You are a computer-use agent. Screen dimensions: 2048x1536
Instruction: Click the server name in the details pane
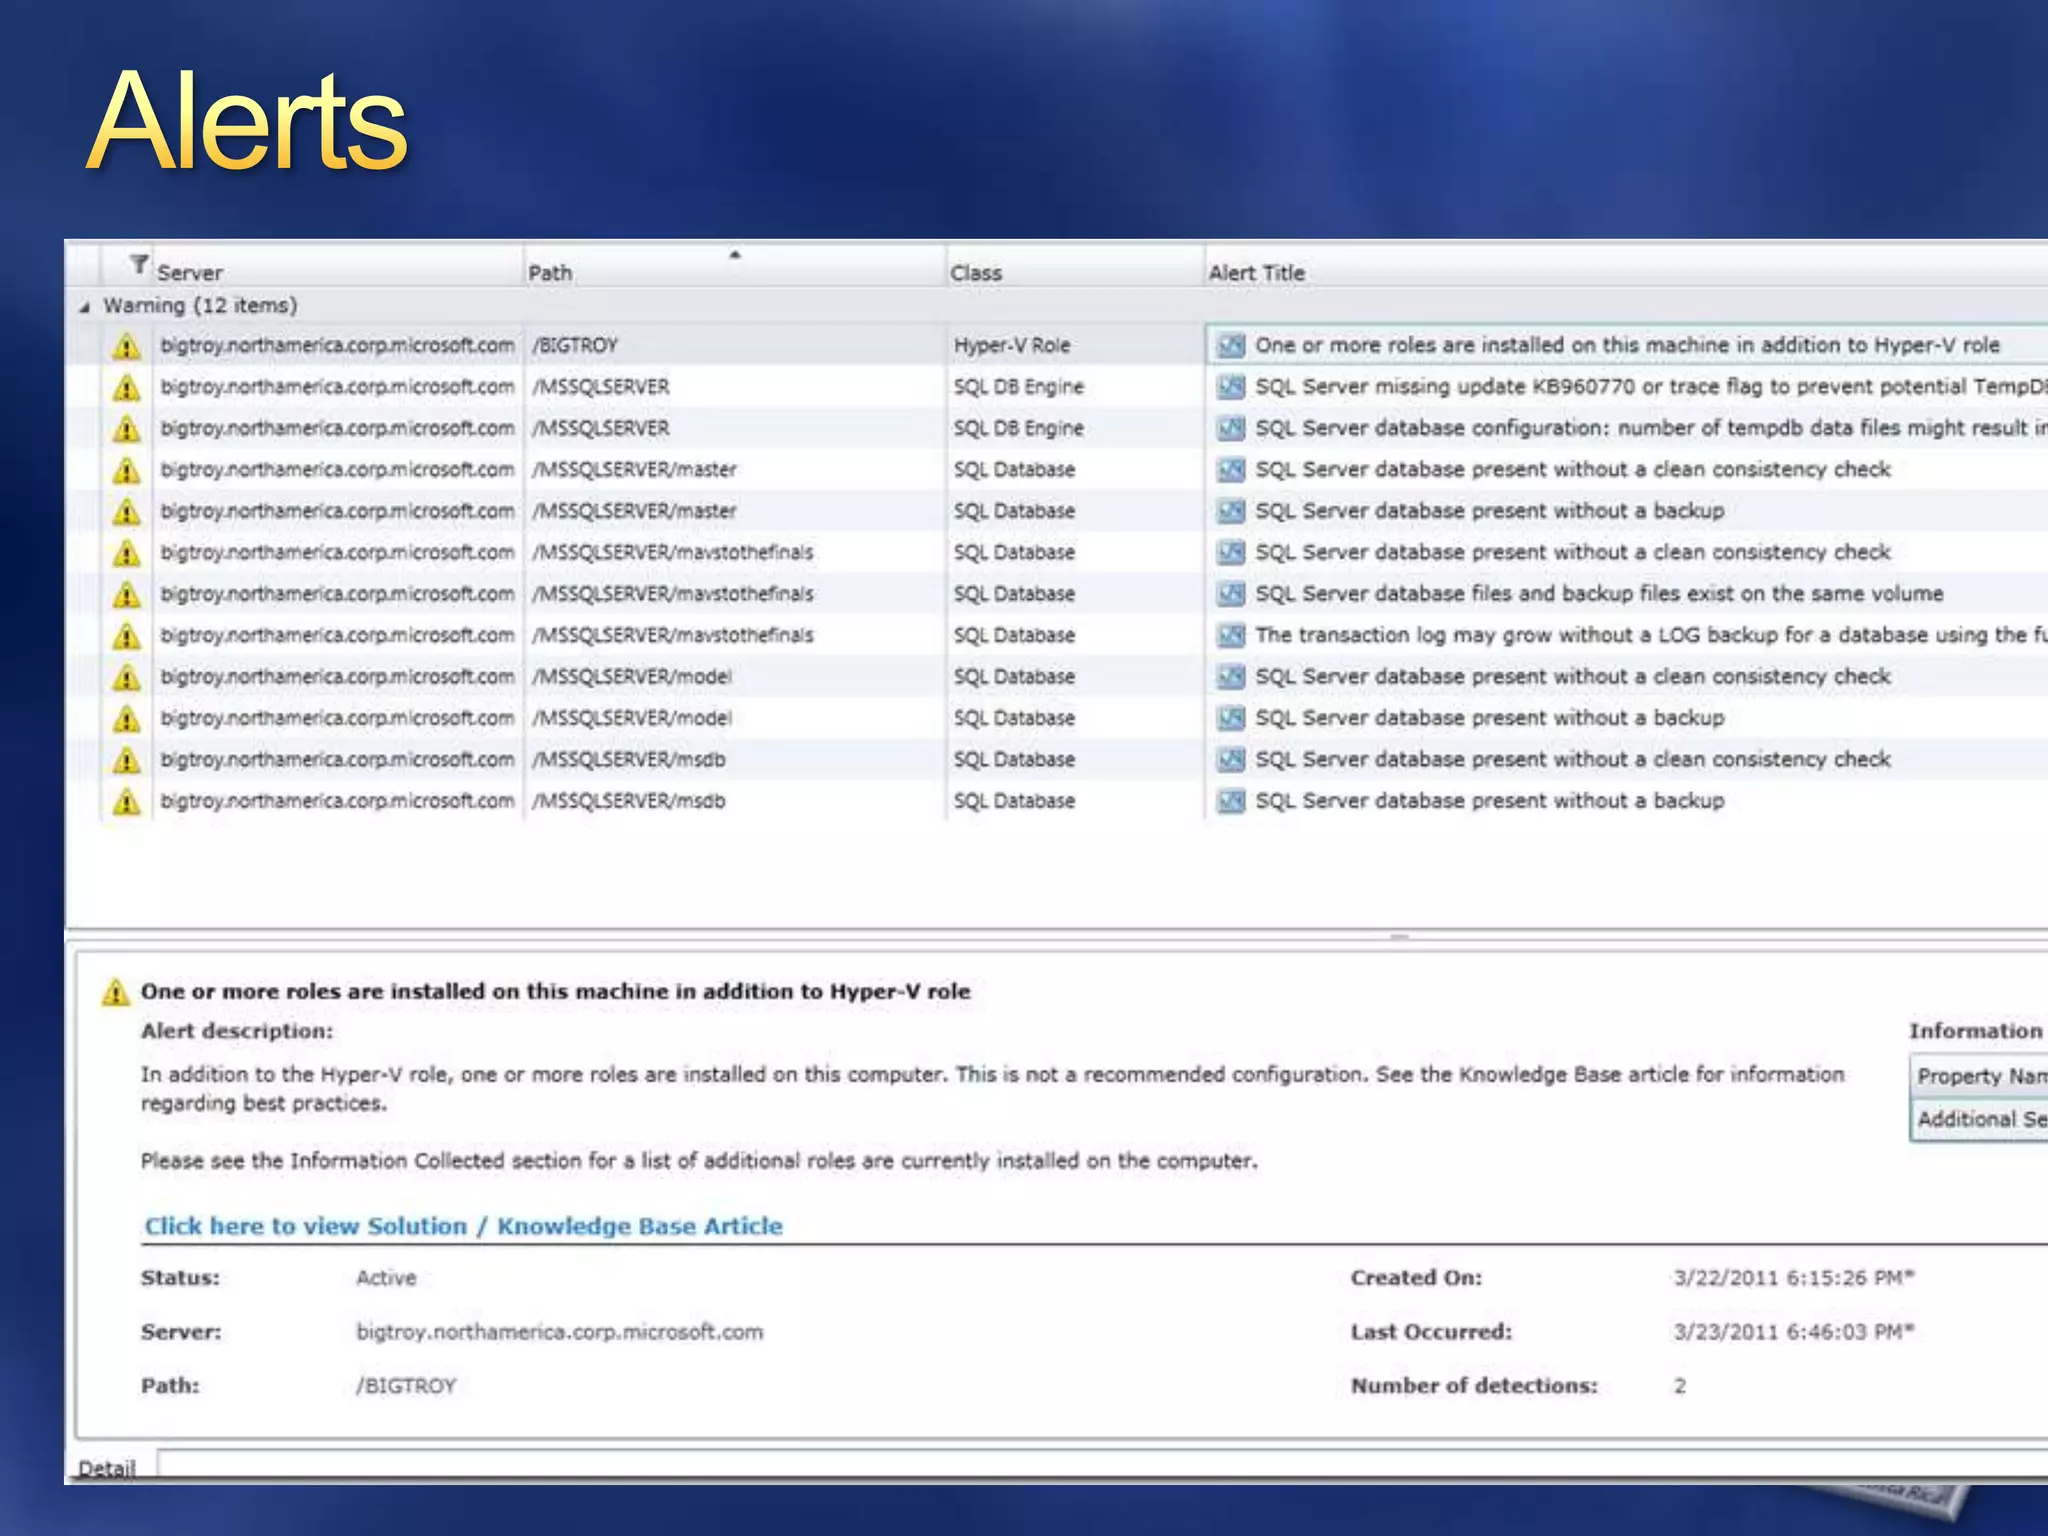coord(559,1332)
